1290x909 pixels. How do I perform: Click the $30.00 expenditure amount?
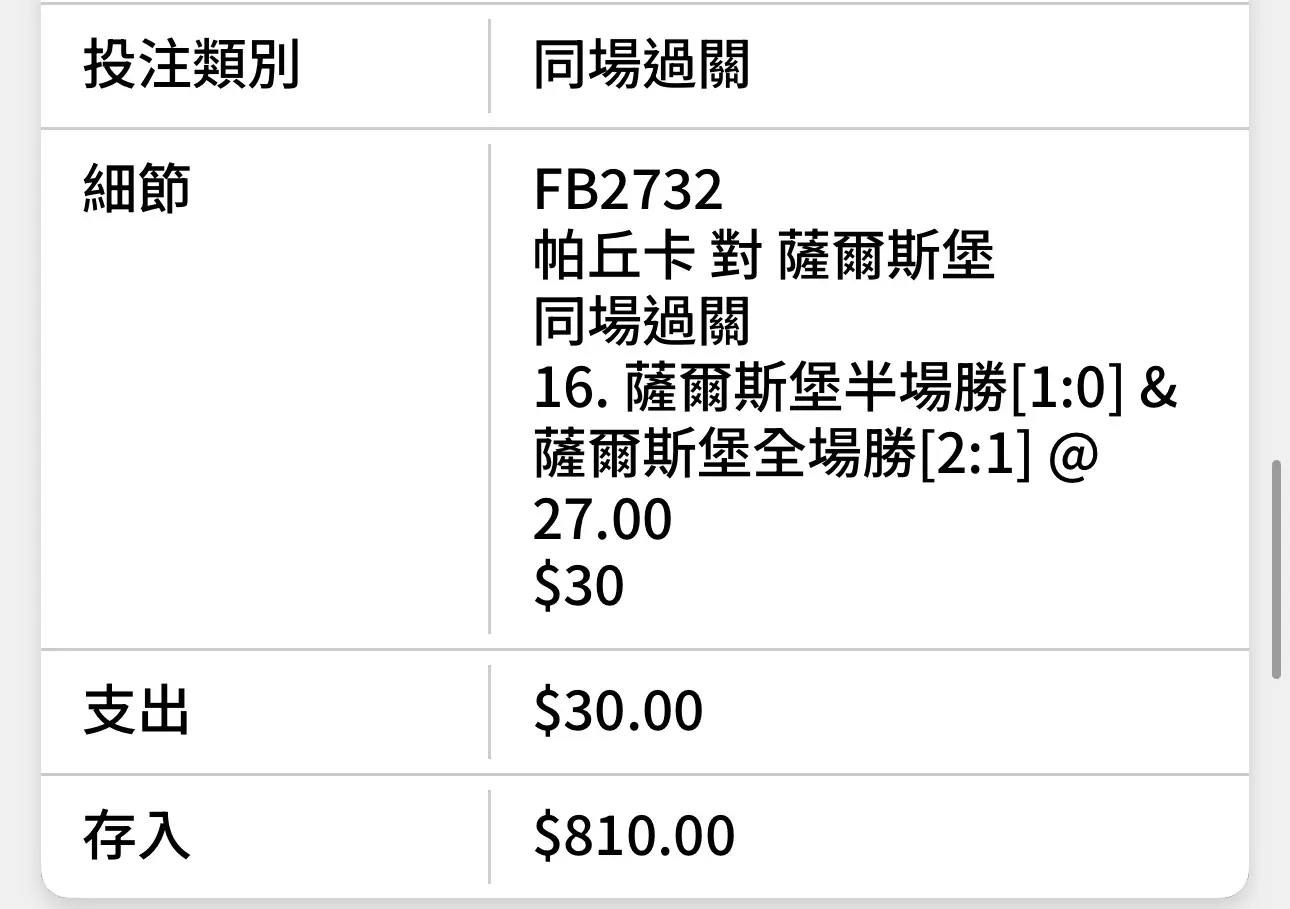point(618,712)
